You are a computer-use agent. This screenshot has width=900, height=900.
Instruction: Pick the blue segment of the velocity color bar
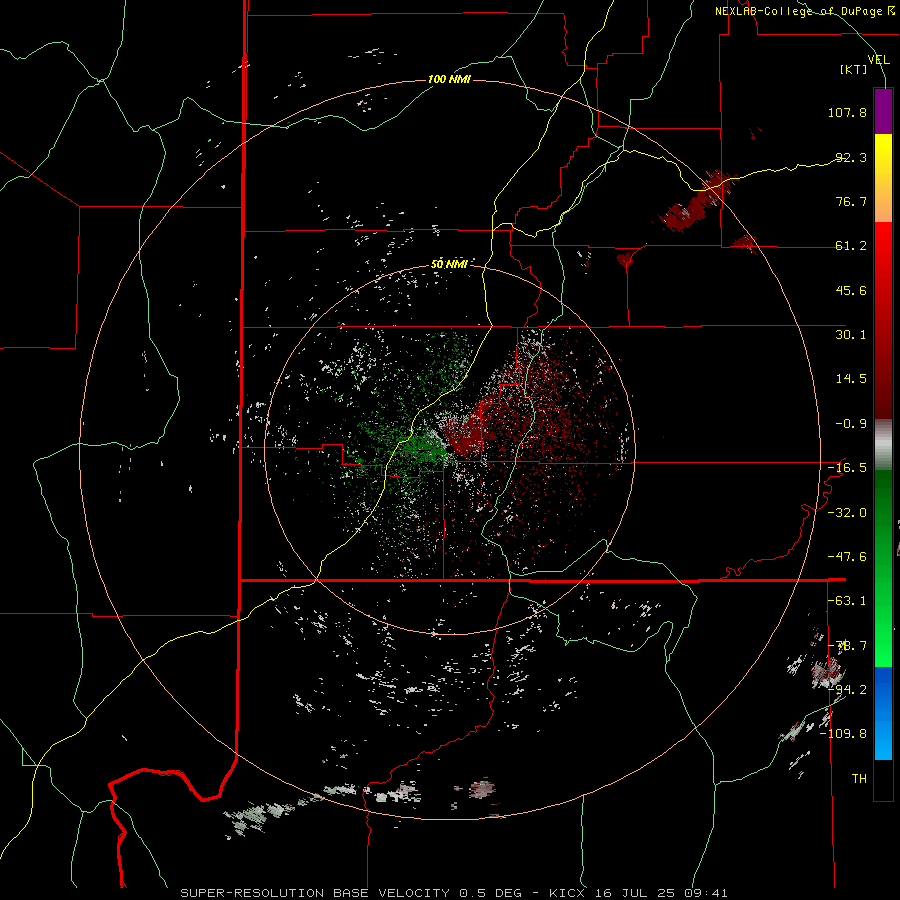[x=883, y=713]
